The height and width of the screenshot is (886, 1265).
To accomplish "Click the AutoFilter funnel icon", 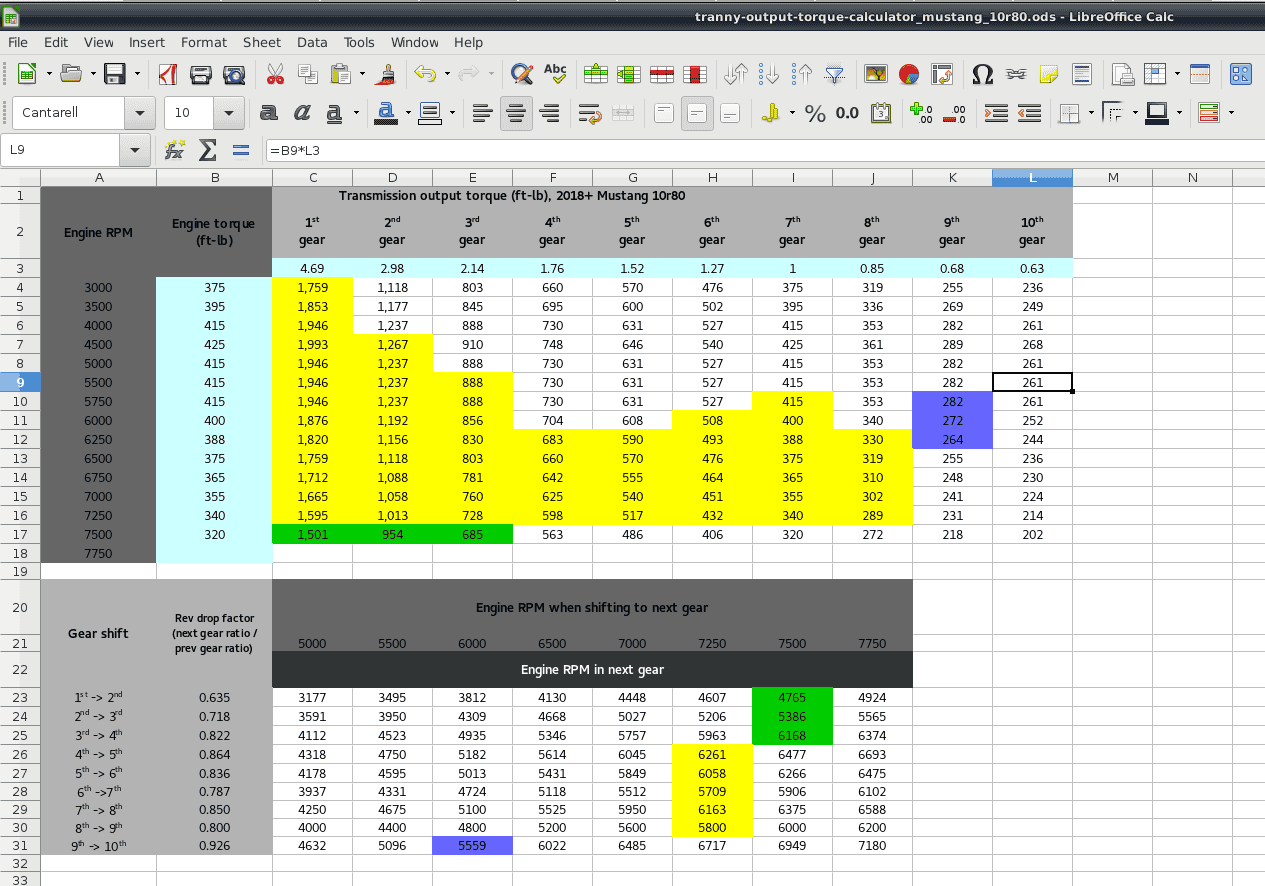I will coord(835,74).
